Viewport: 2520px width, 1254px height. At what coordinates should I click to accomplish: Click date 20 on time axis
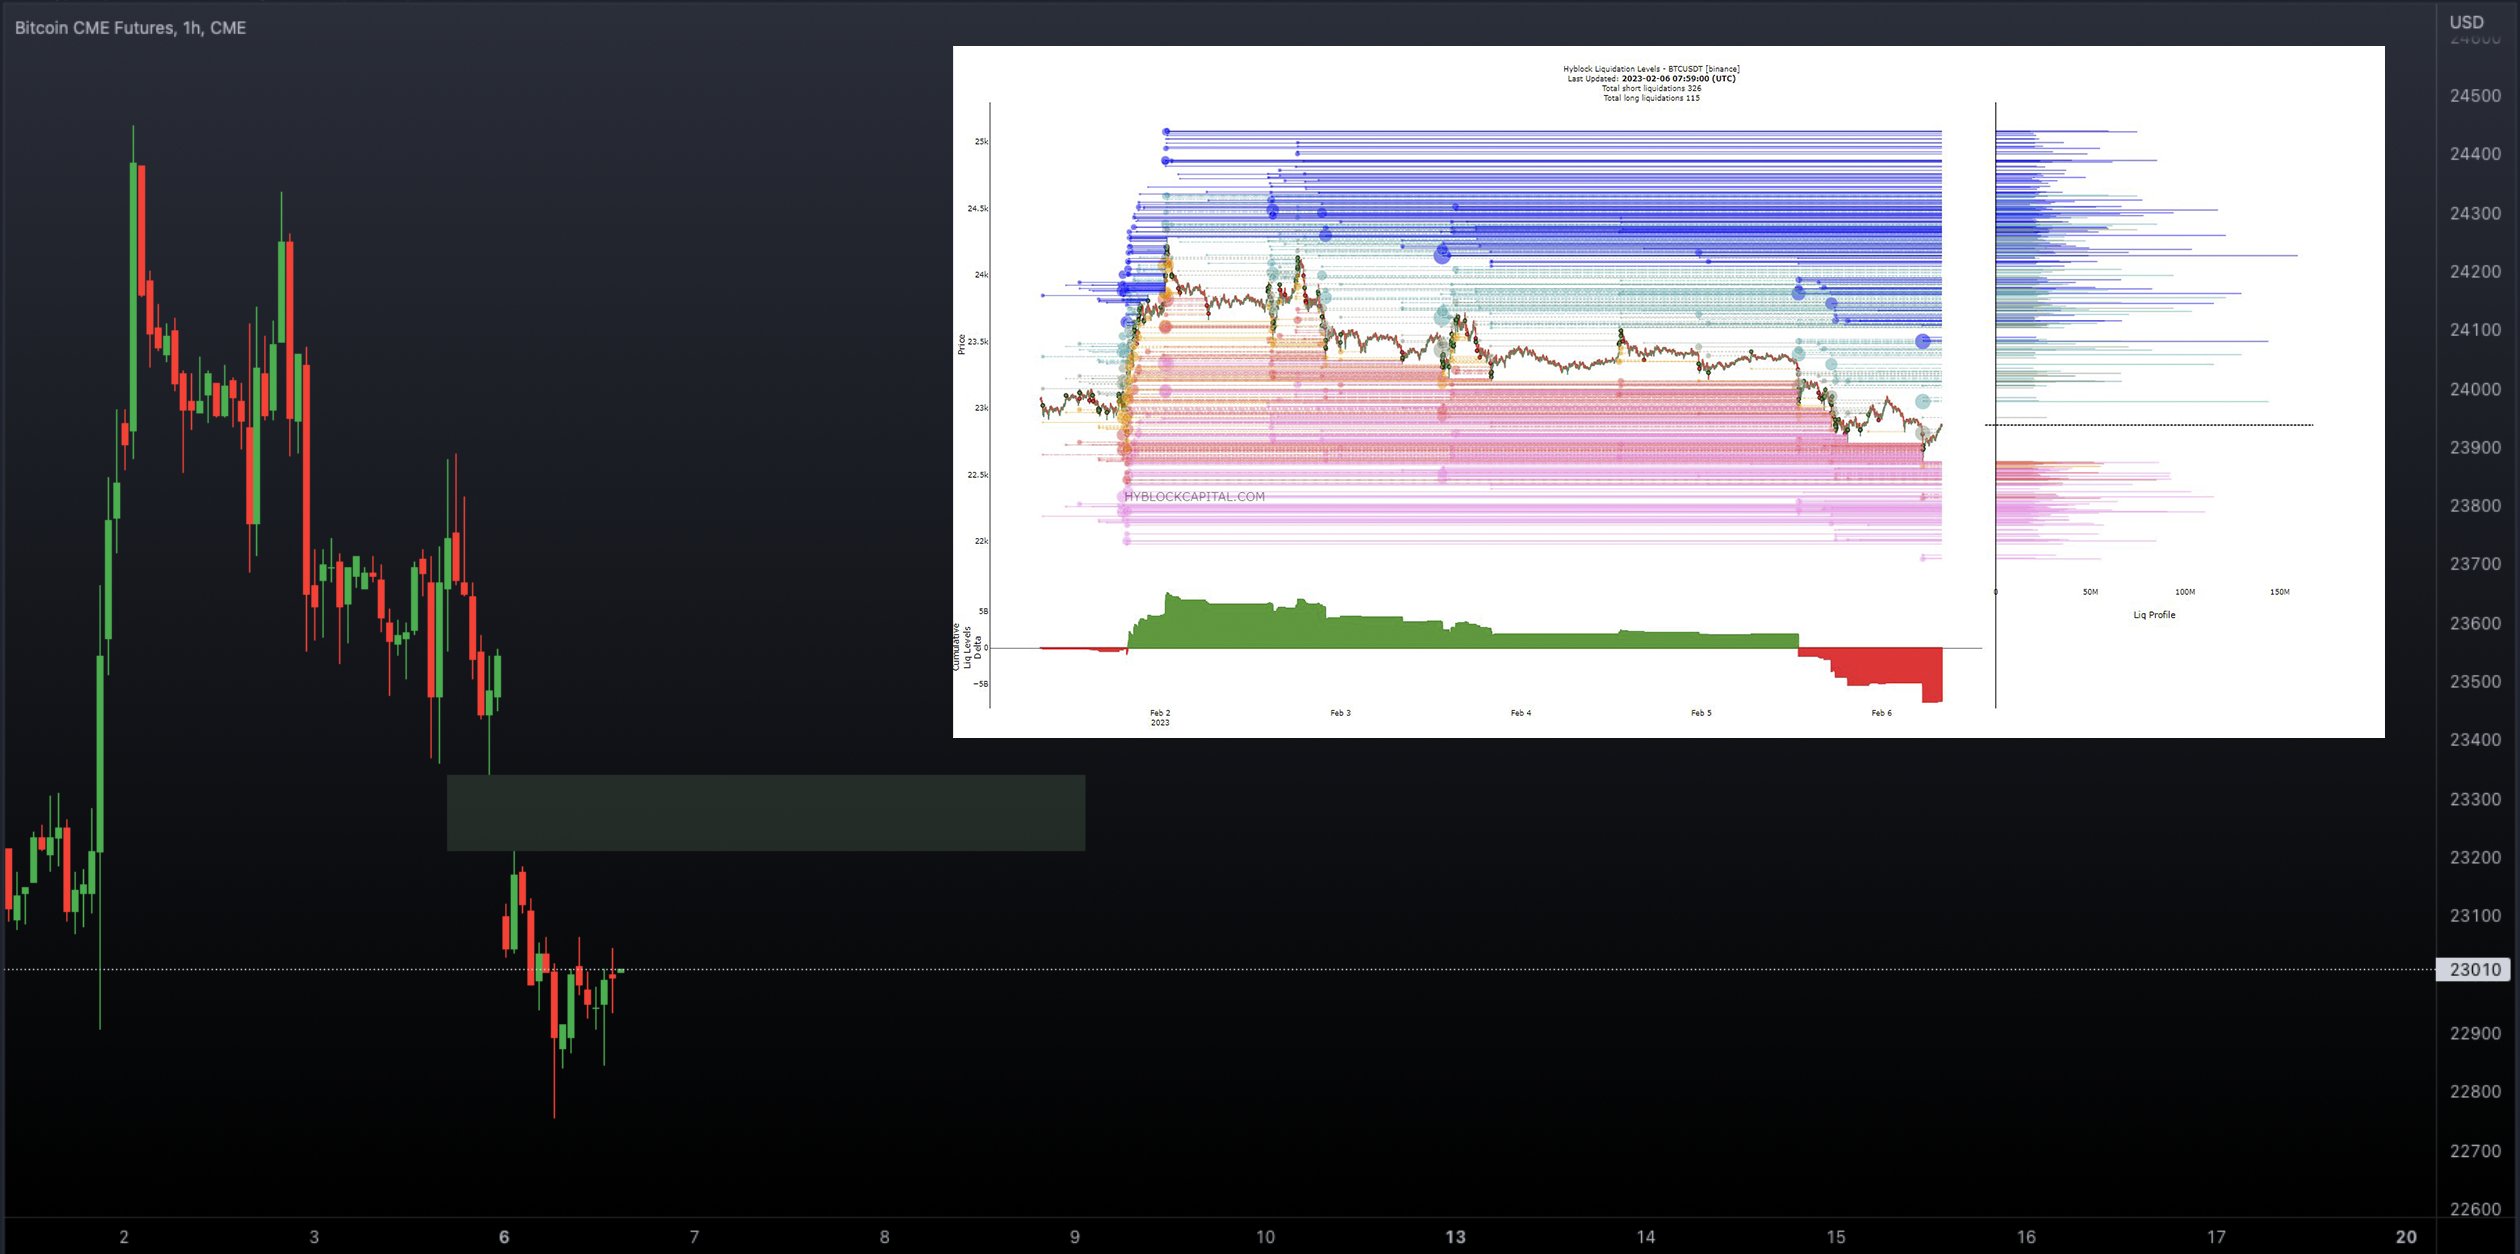2406,1237
